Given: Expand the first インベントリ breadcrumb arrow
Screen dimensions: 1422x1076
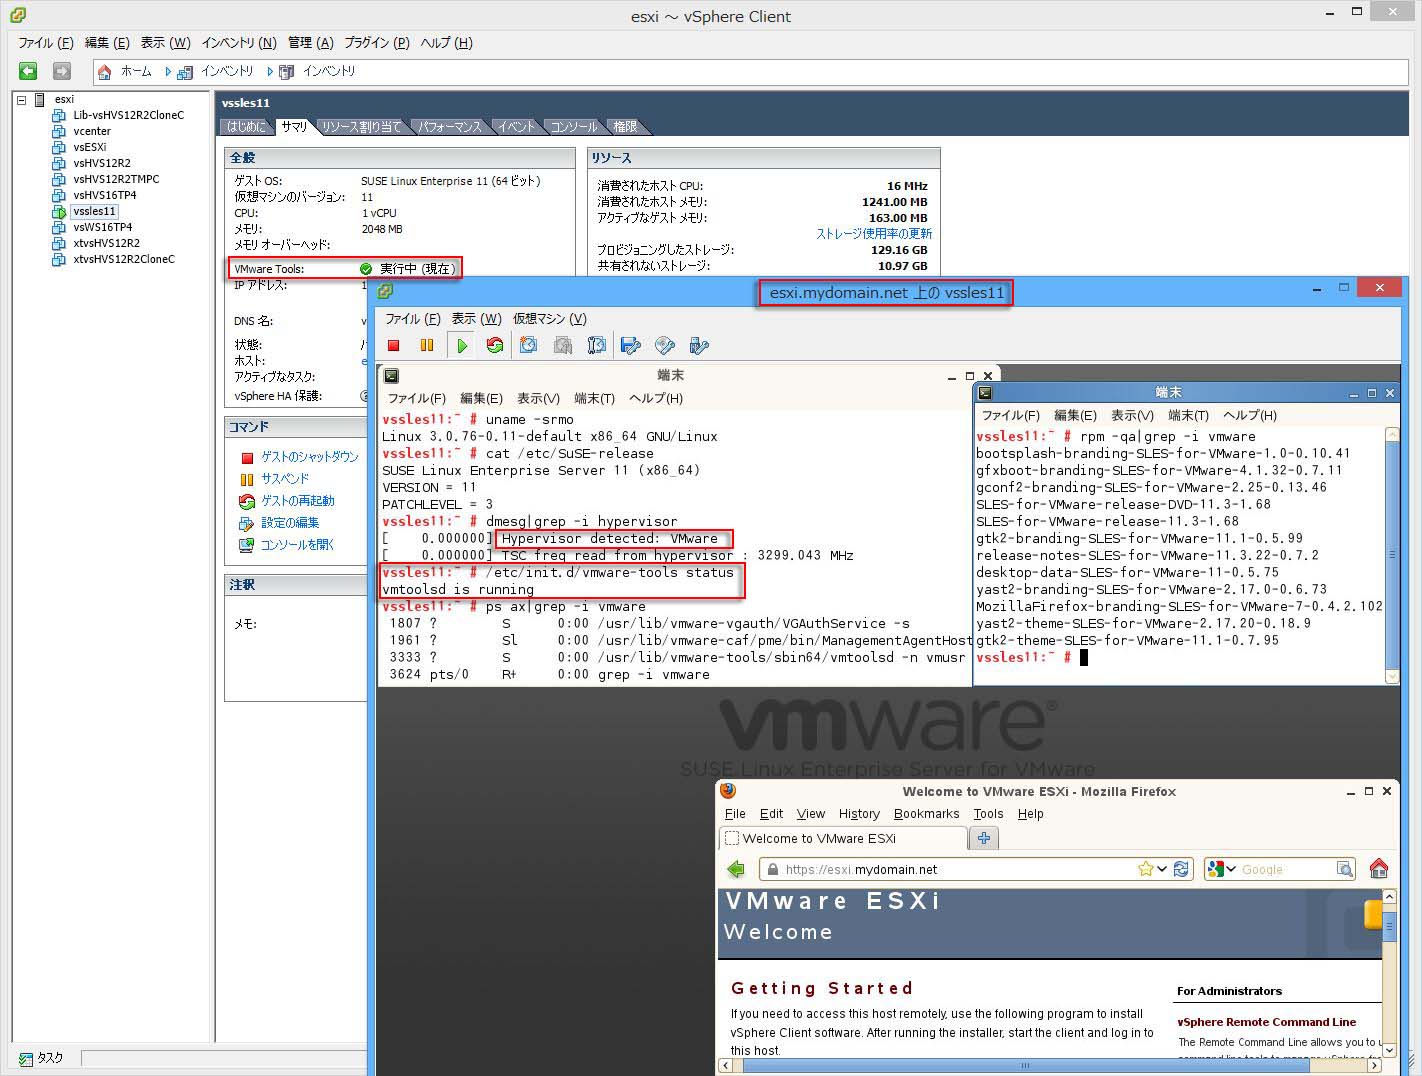Looking at the screenshot, I should [168, 72].
